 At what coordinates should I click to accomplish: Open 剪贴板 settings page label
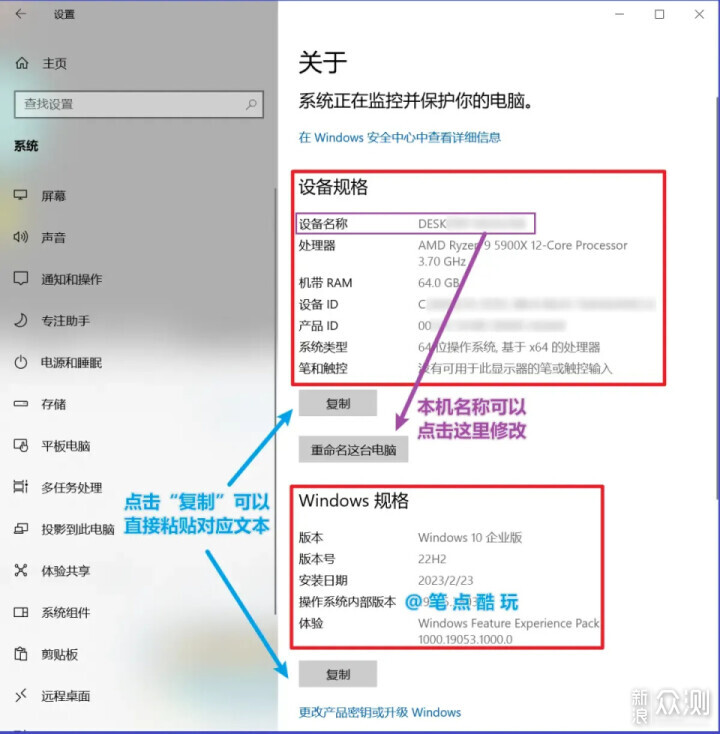point(59,654)
